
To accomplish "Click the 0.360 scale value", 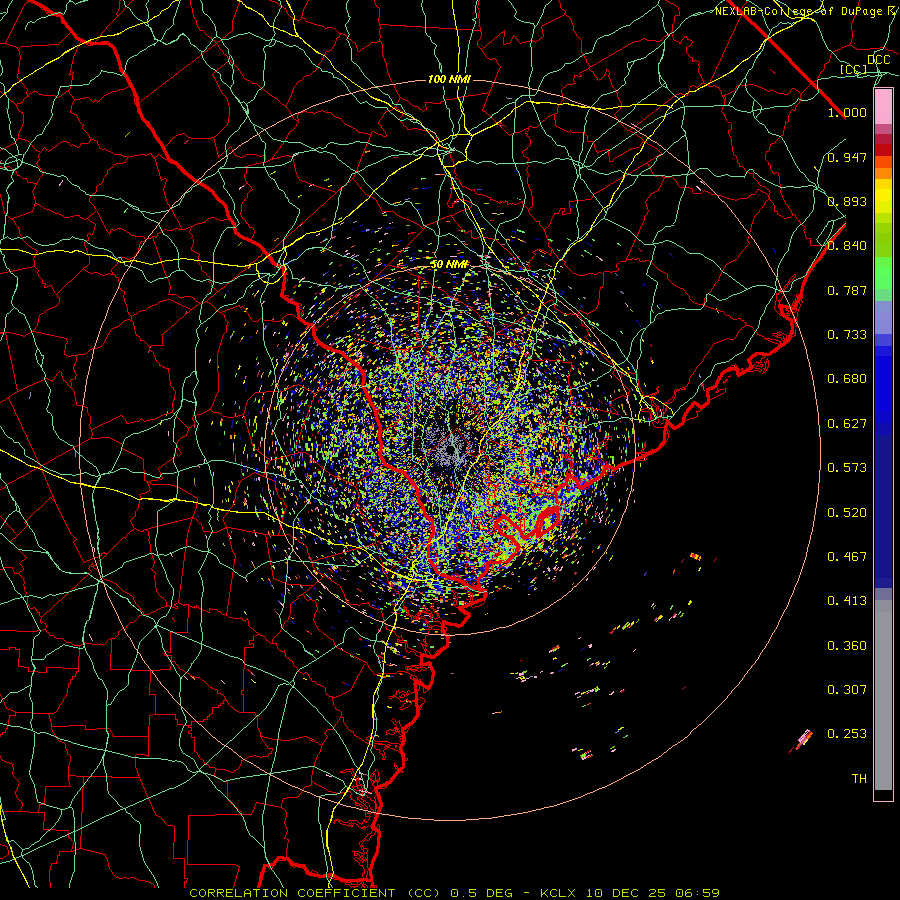I will tap(847, 646).
